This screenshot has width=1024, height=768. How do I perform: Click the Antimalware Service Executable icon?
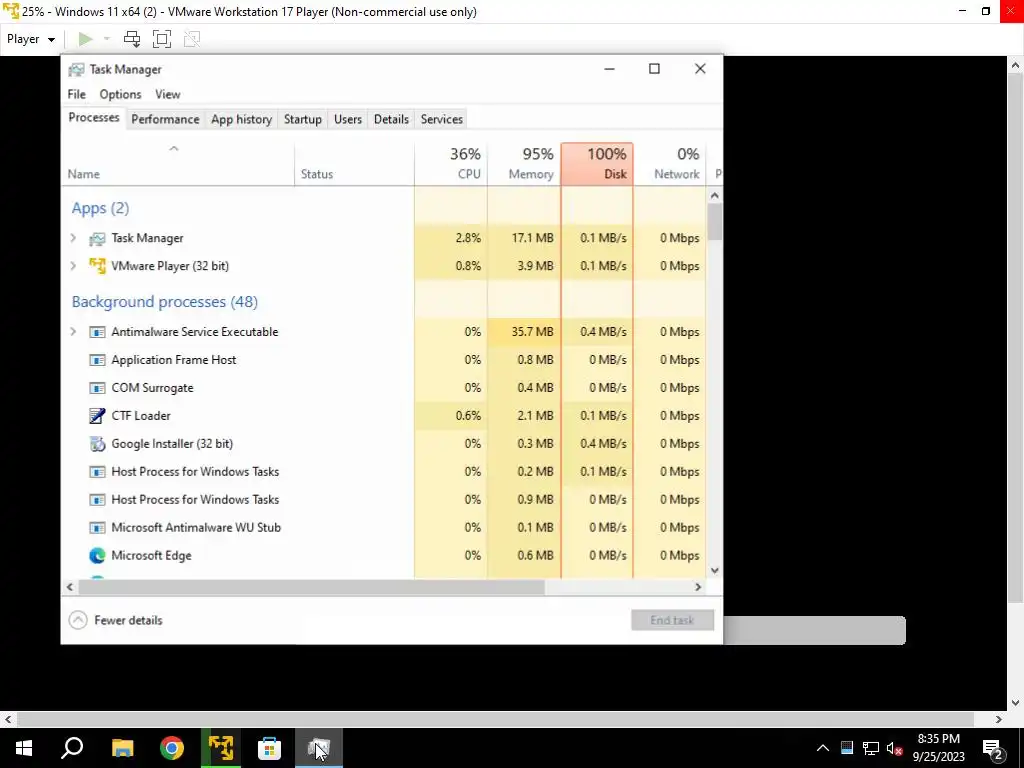[x=97, y=332]
